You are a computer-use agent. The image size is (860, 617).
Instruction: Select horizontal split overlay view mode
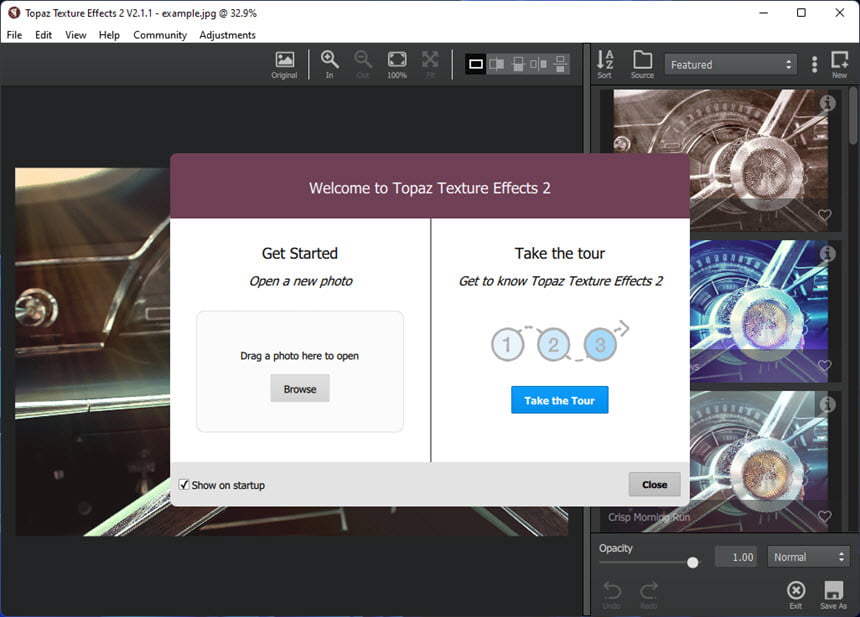point(518,64)
